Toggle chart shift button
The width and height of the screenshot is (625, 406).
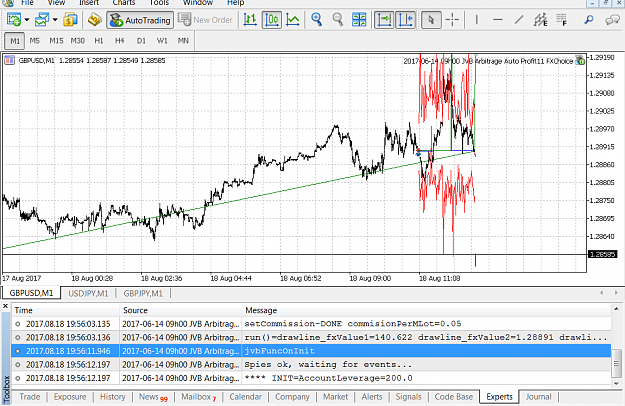tap(405, 20)
